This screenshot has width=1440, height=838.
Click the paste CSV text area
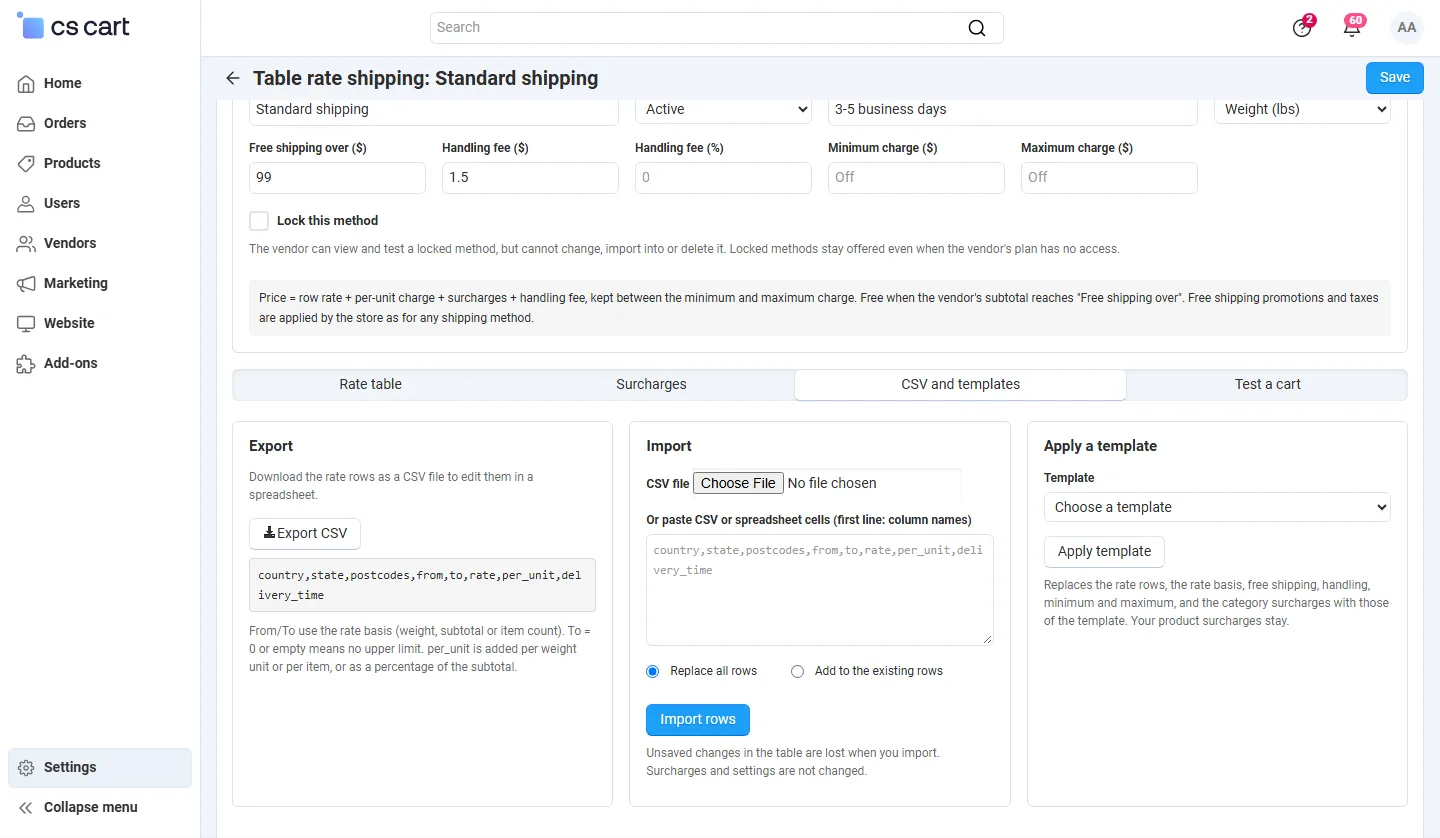pyautogui.click(x=820, y=590)
